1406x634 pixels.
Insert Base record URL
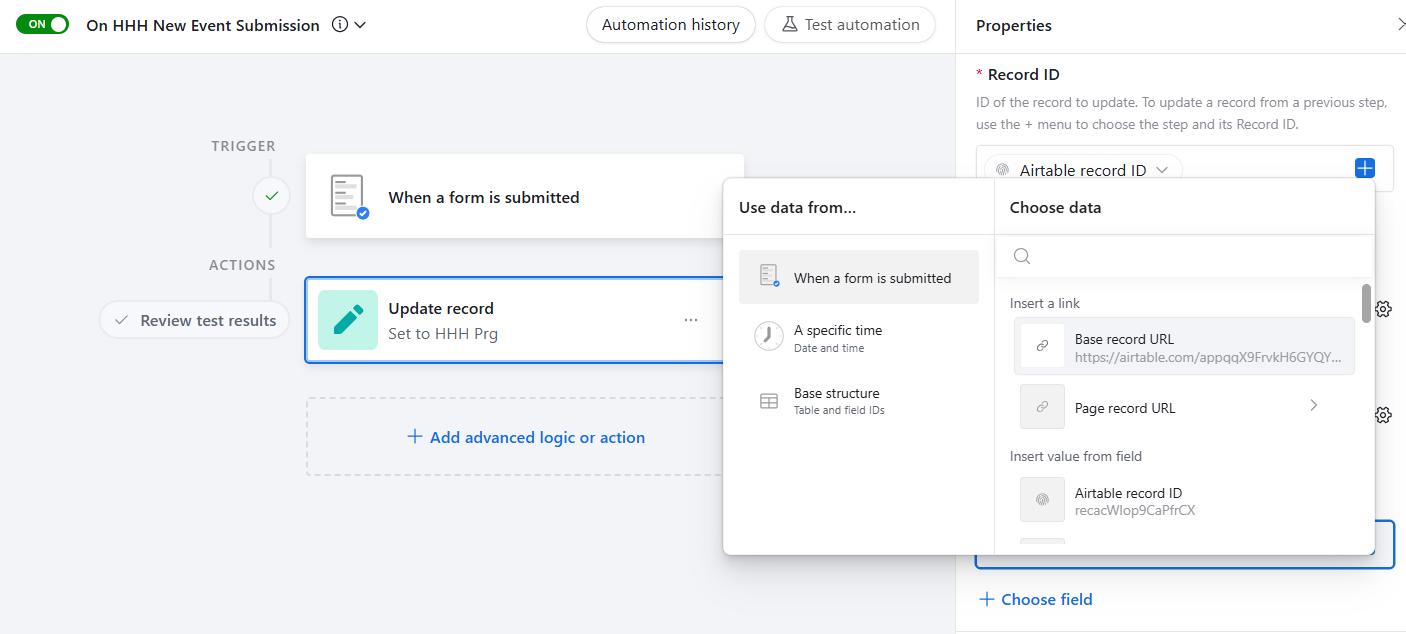(1184, 346)
